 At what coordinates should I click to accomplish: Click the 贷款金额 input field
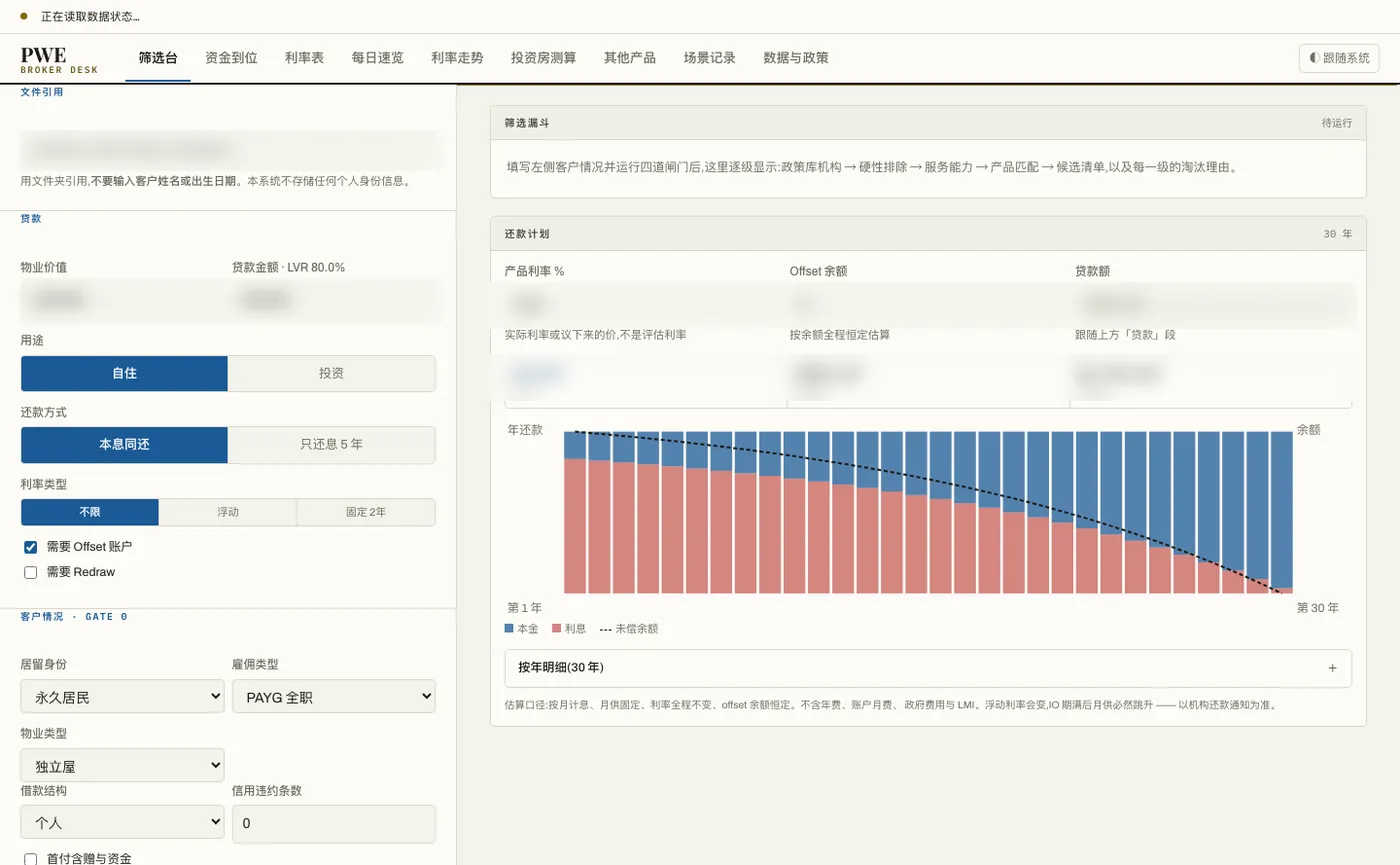pyautogui.click(x=333, y=299)
